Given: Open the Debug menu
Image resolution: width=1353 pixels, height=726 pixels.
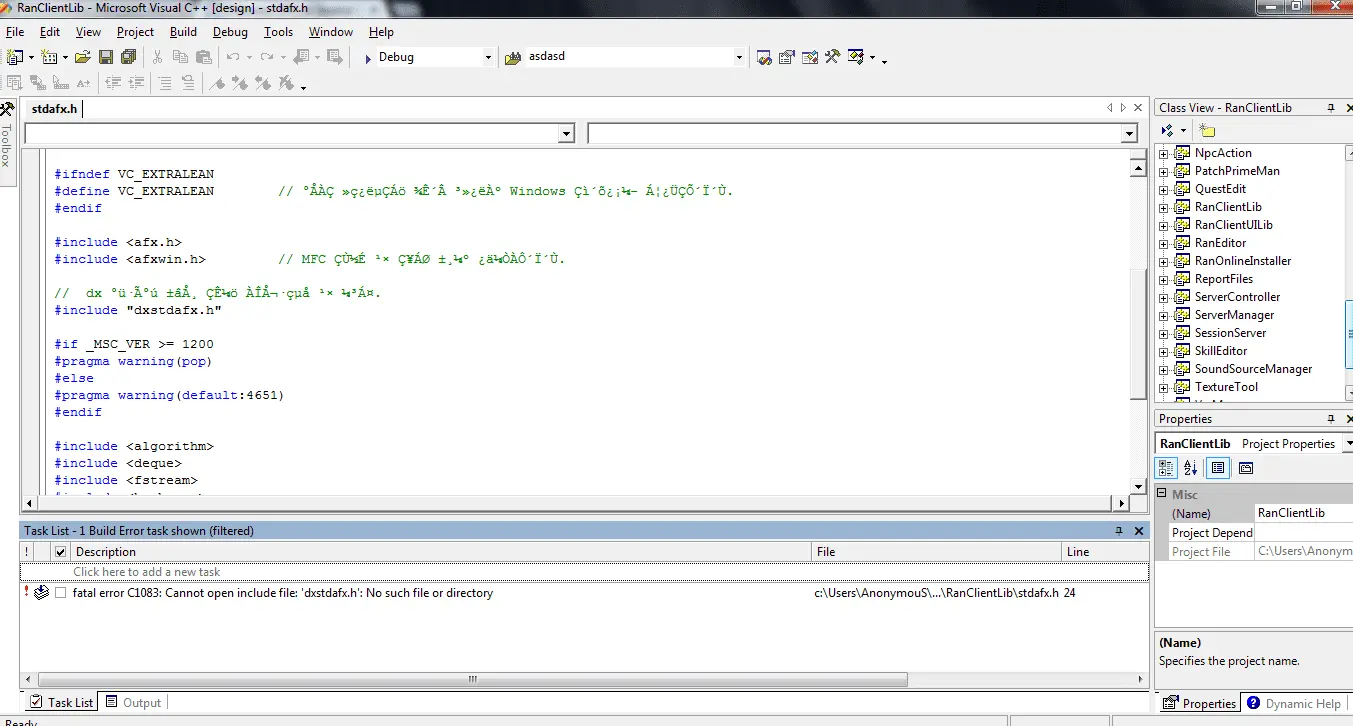Looking at the screenshot, I should (230, 31).
